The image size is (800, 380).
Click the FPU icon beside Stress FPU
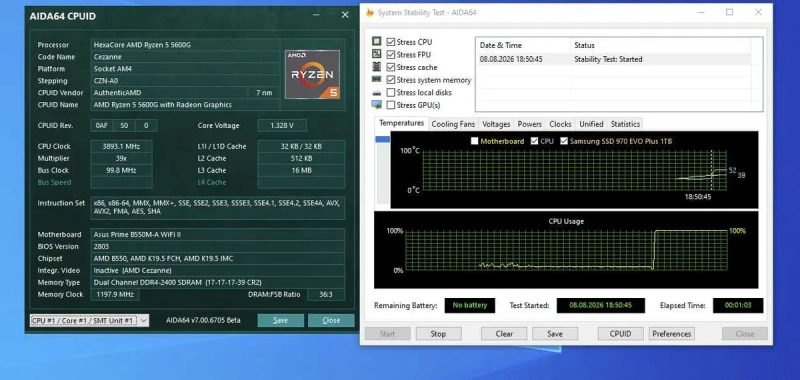click(x=377, y=54)
